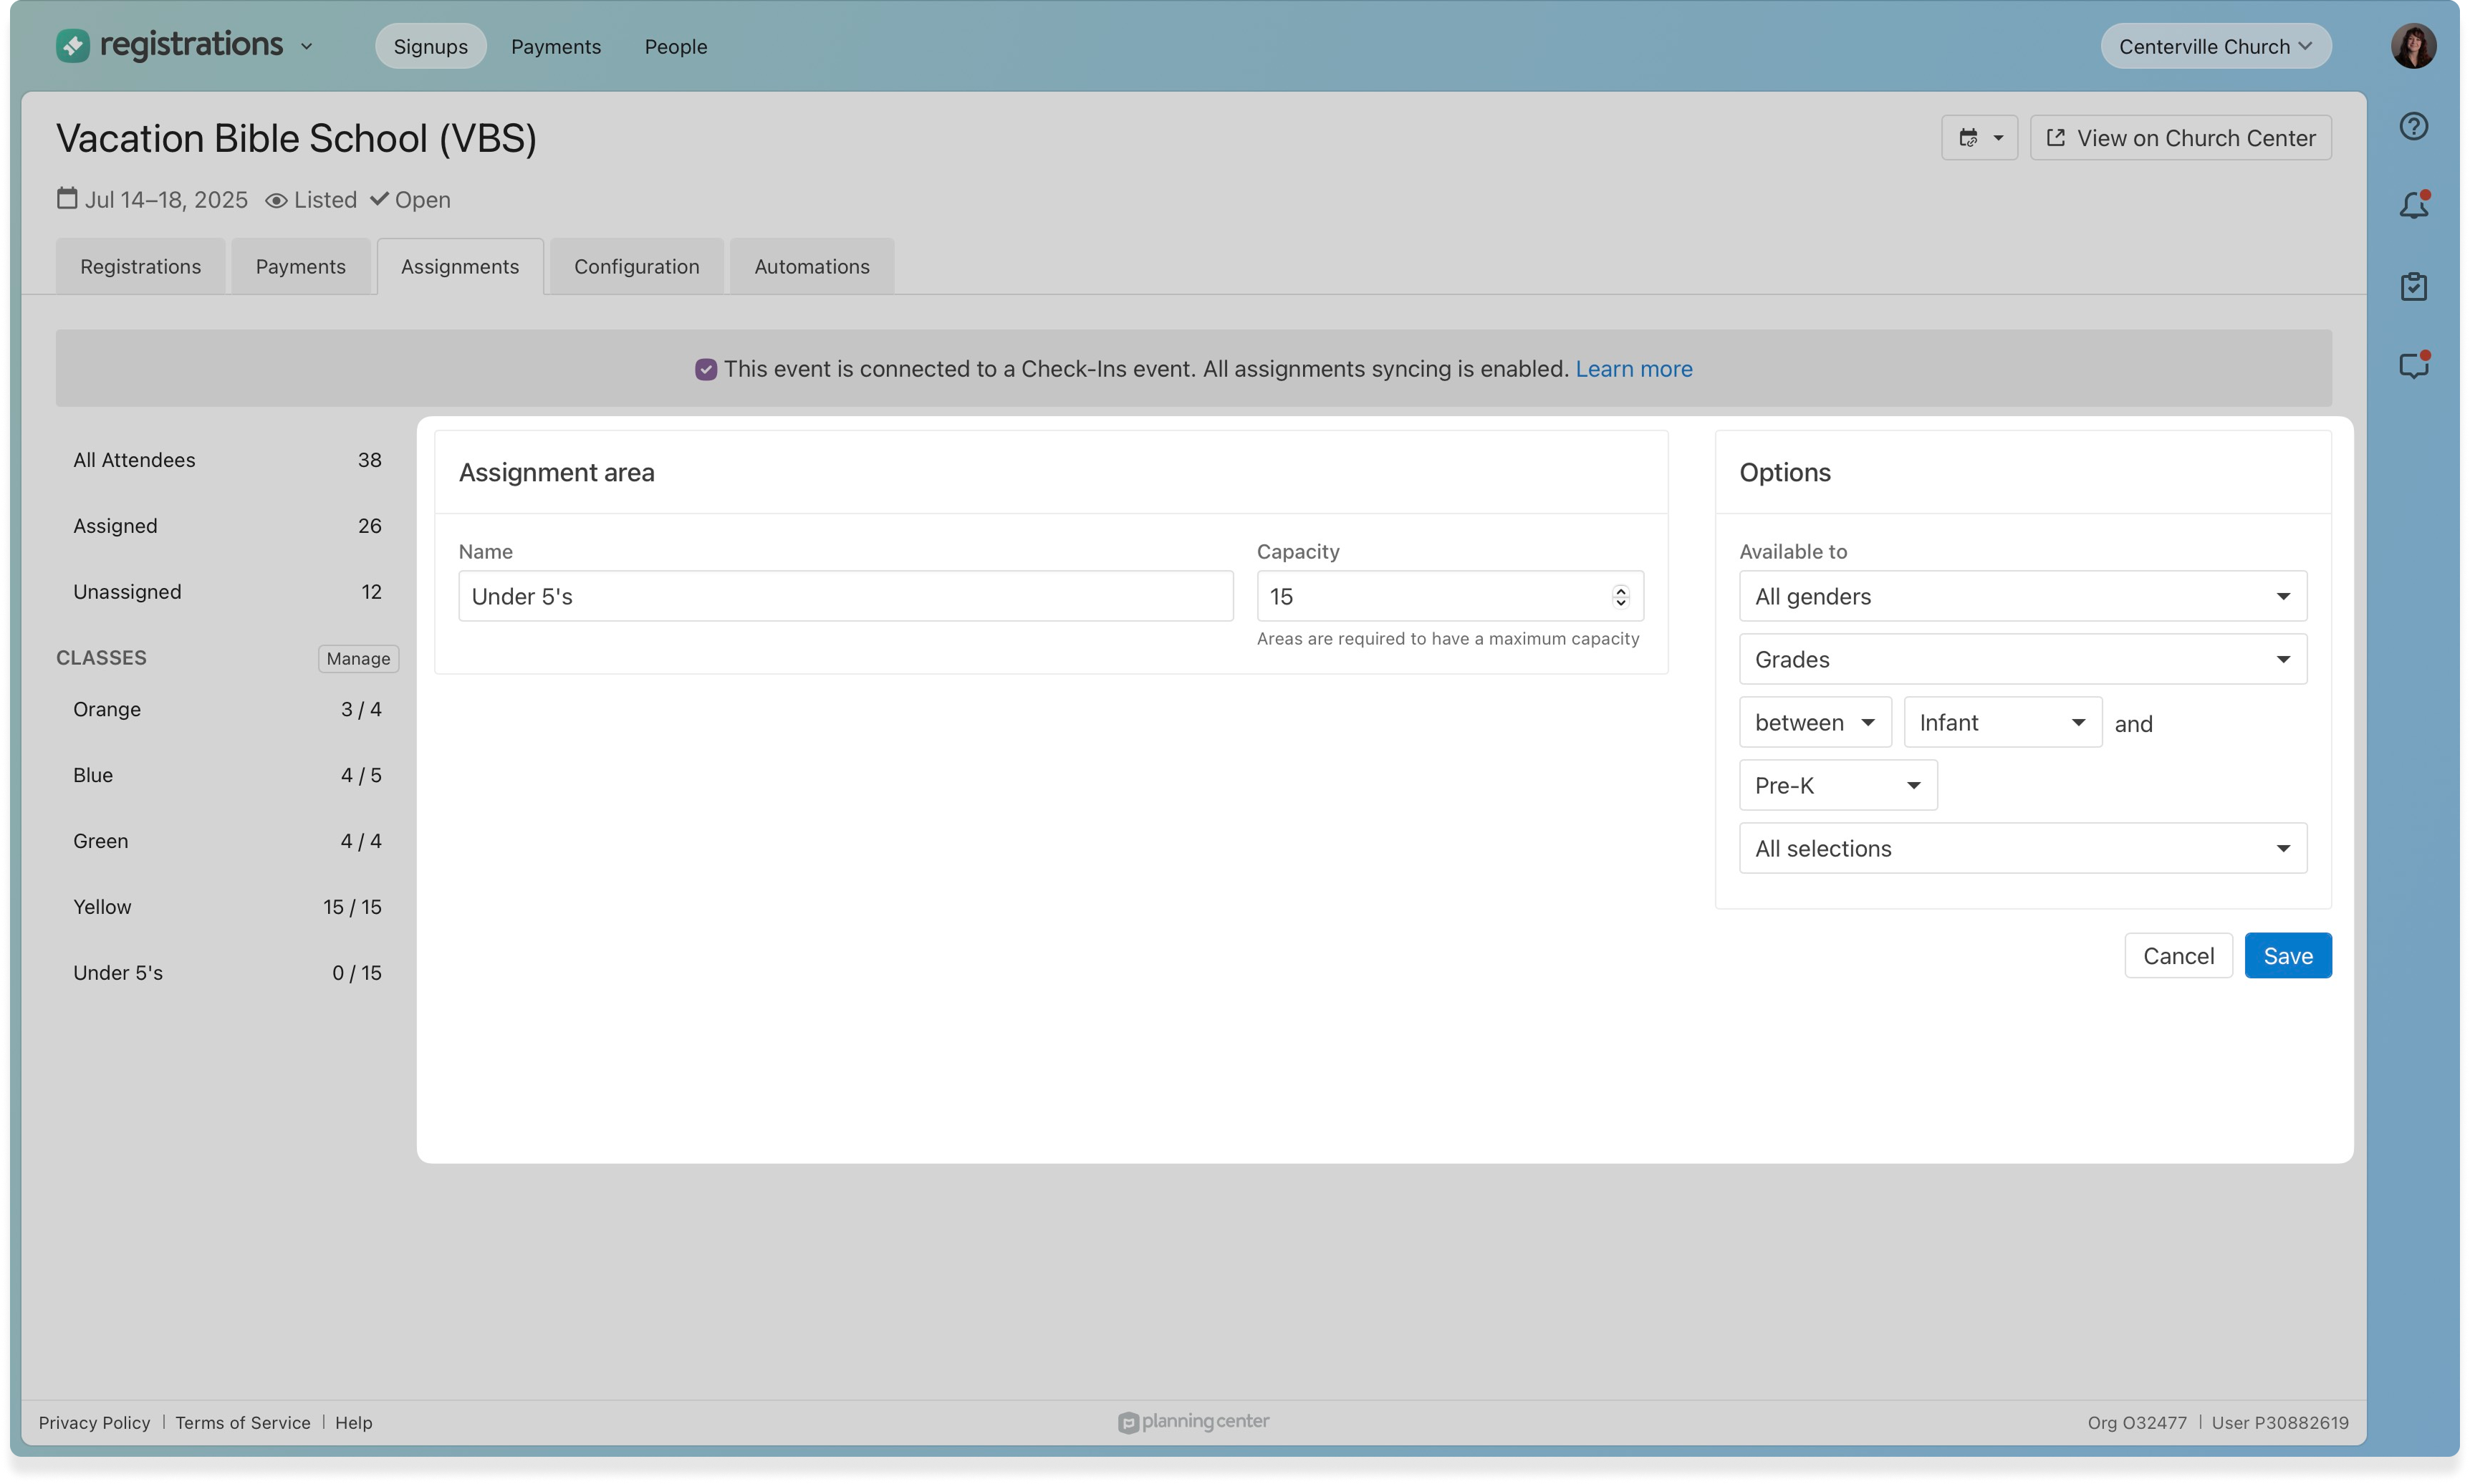Click the Check-Ins sync checkmark icon
Screen dimensions: 2470x1484
pyautogui.click(x=706, y=370)
